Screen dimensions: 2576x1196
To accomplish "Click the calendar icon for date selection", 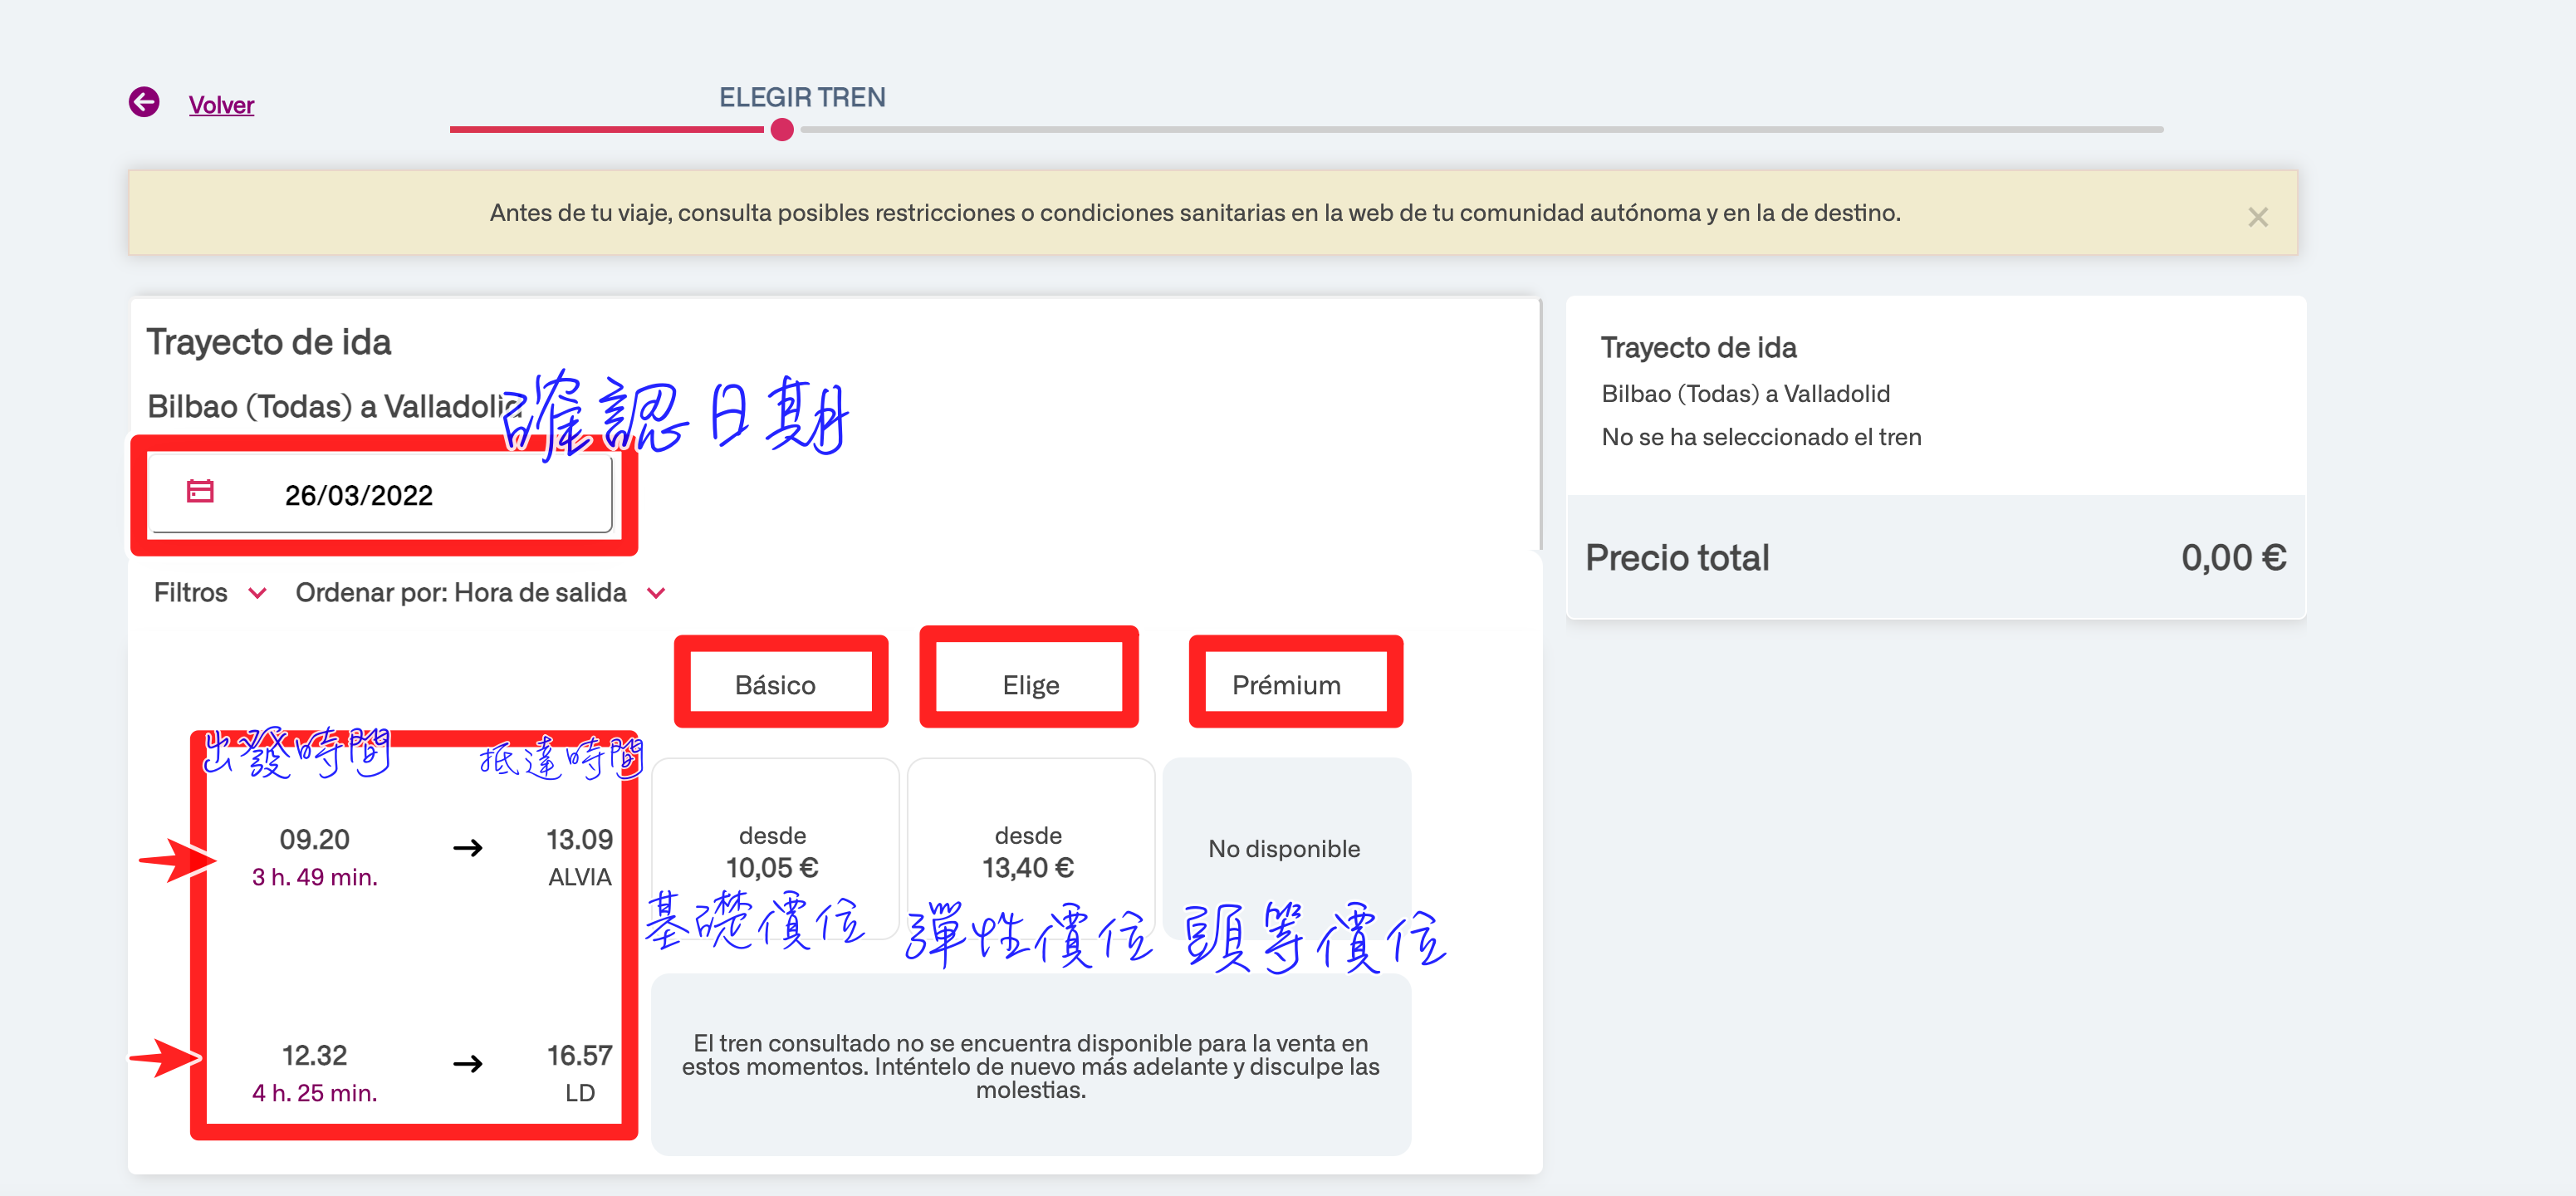I will pyautogui.click(x=200, y=493).
